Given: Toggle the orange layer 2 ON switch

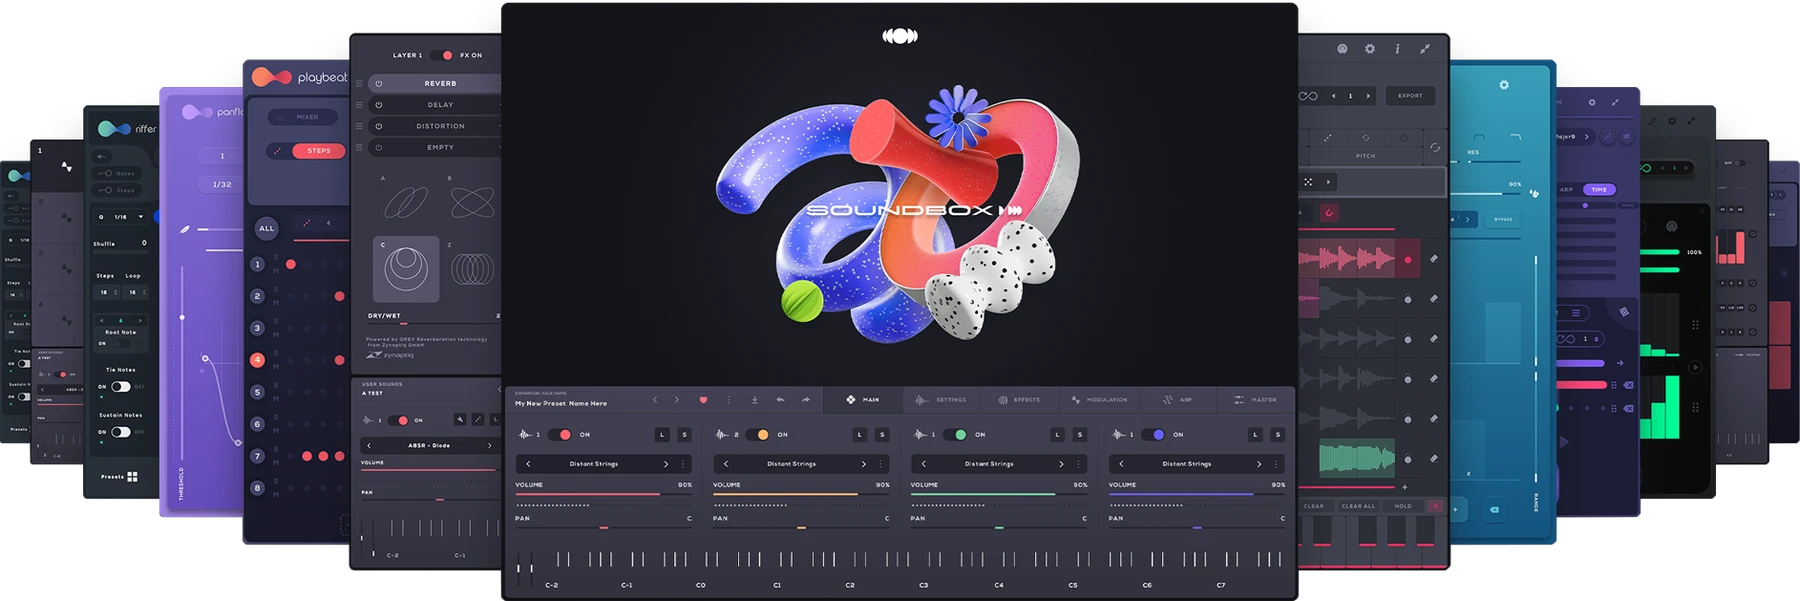Looking at the screenshot, I should click(759, 435).
